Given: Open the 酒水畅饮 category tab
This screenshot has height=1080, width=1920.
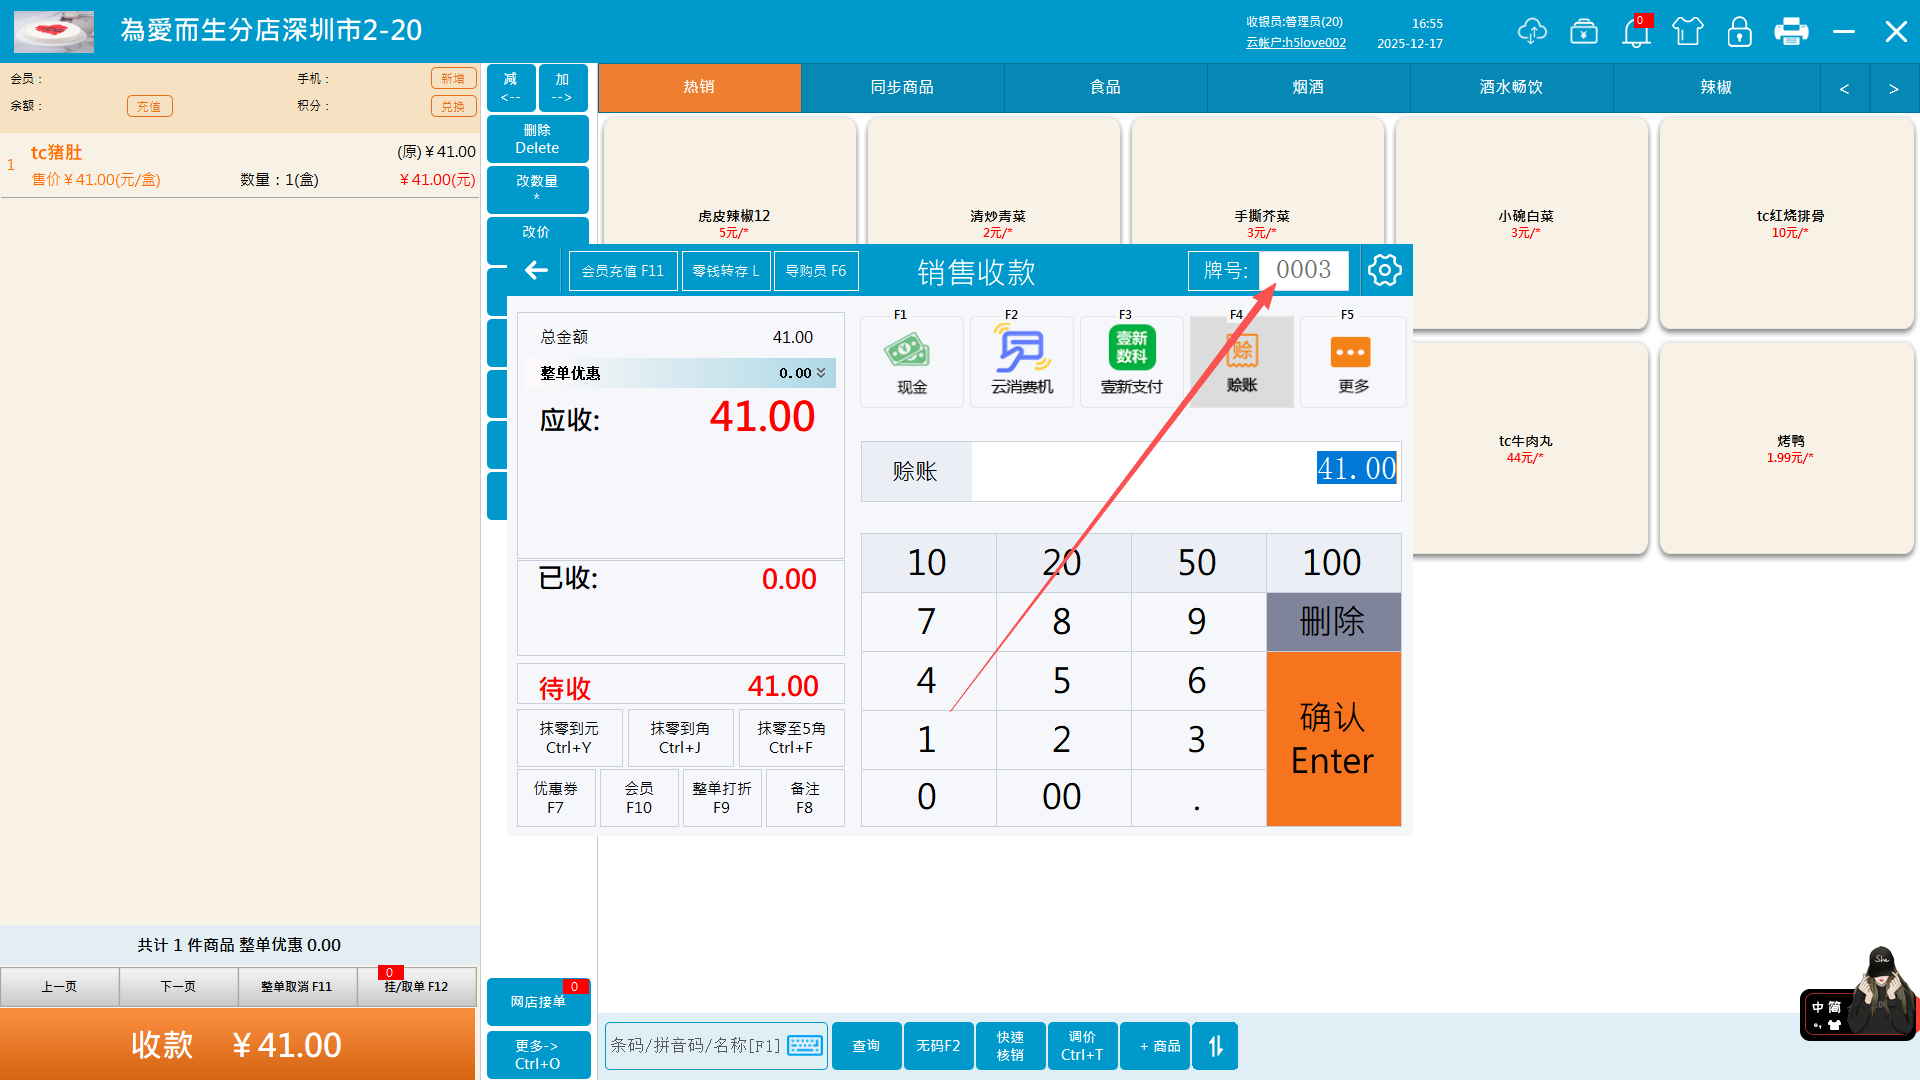Looking at the screenshot, I should click(1510, 88).
